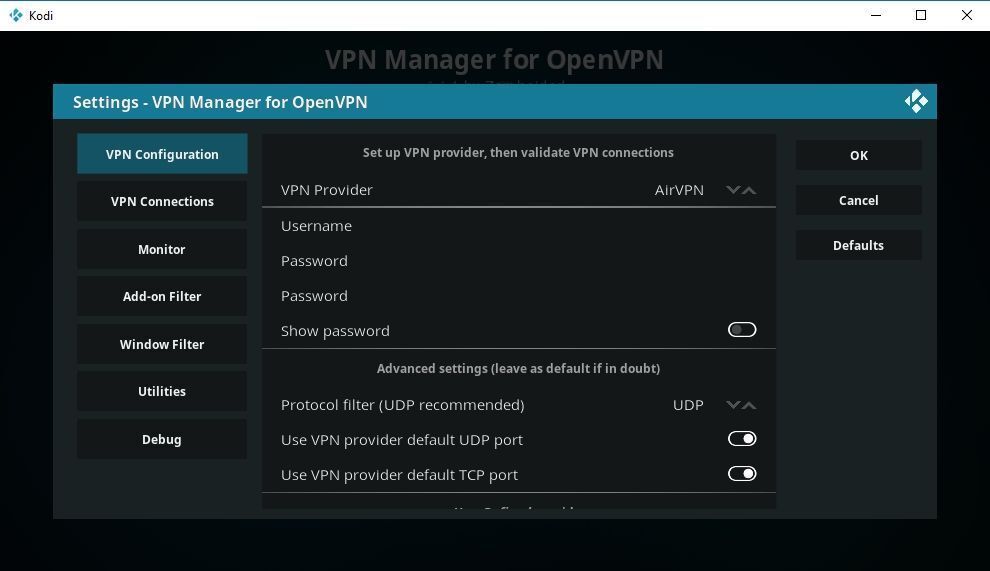Image resolution: width=990 pixels, height=571 pixels.
Task: Toggle Use VPN provider default UDP port
Action: 742,439
